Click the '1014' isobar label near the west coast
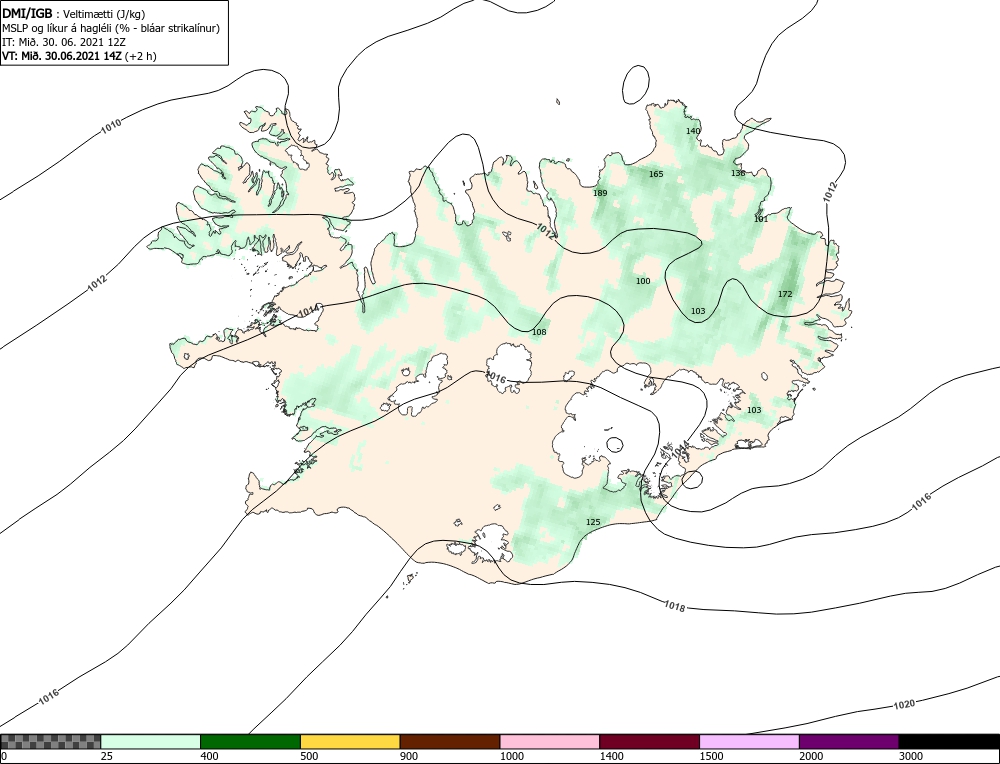 [309, 311]
